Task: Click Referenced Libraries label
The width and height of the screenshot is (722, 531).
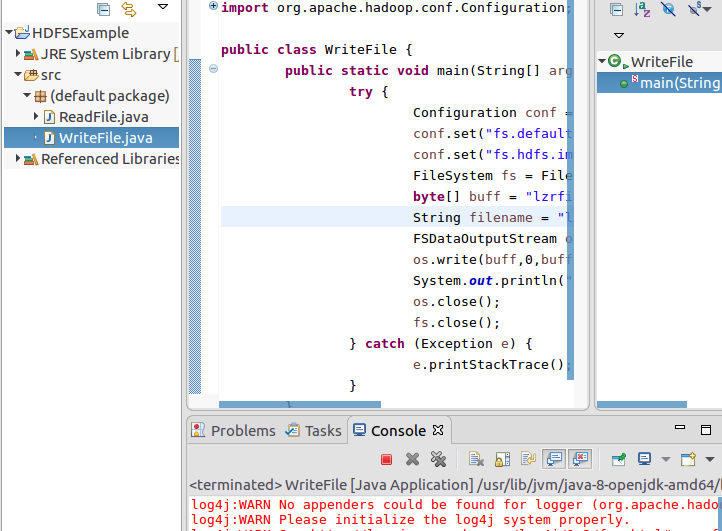Action: click(110, 159)
